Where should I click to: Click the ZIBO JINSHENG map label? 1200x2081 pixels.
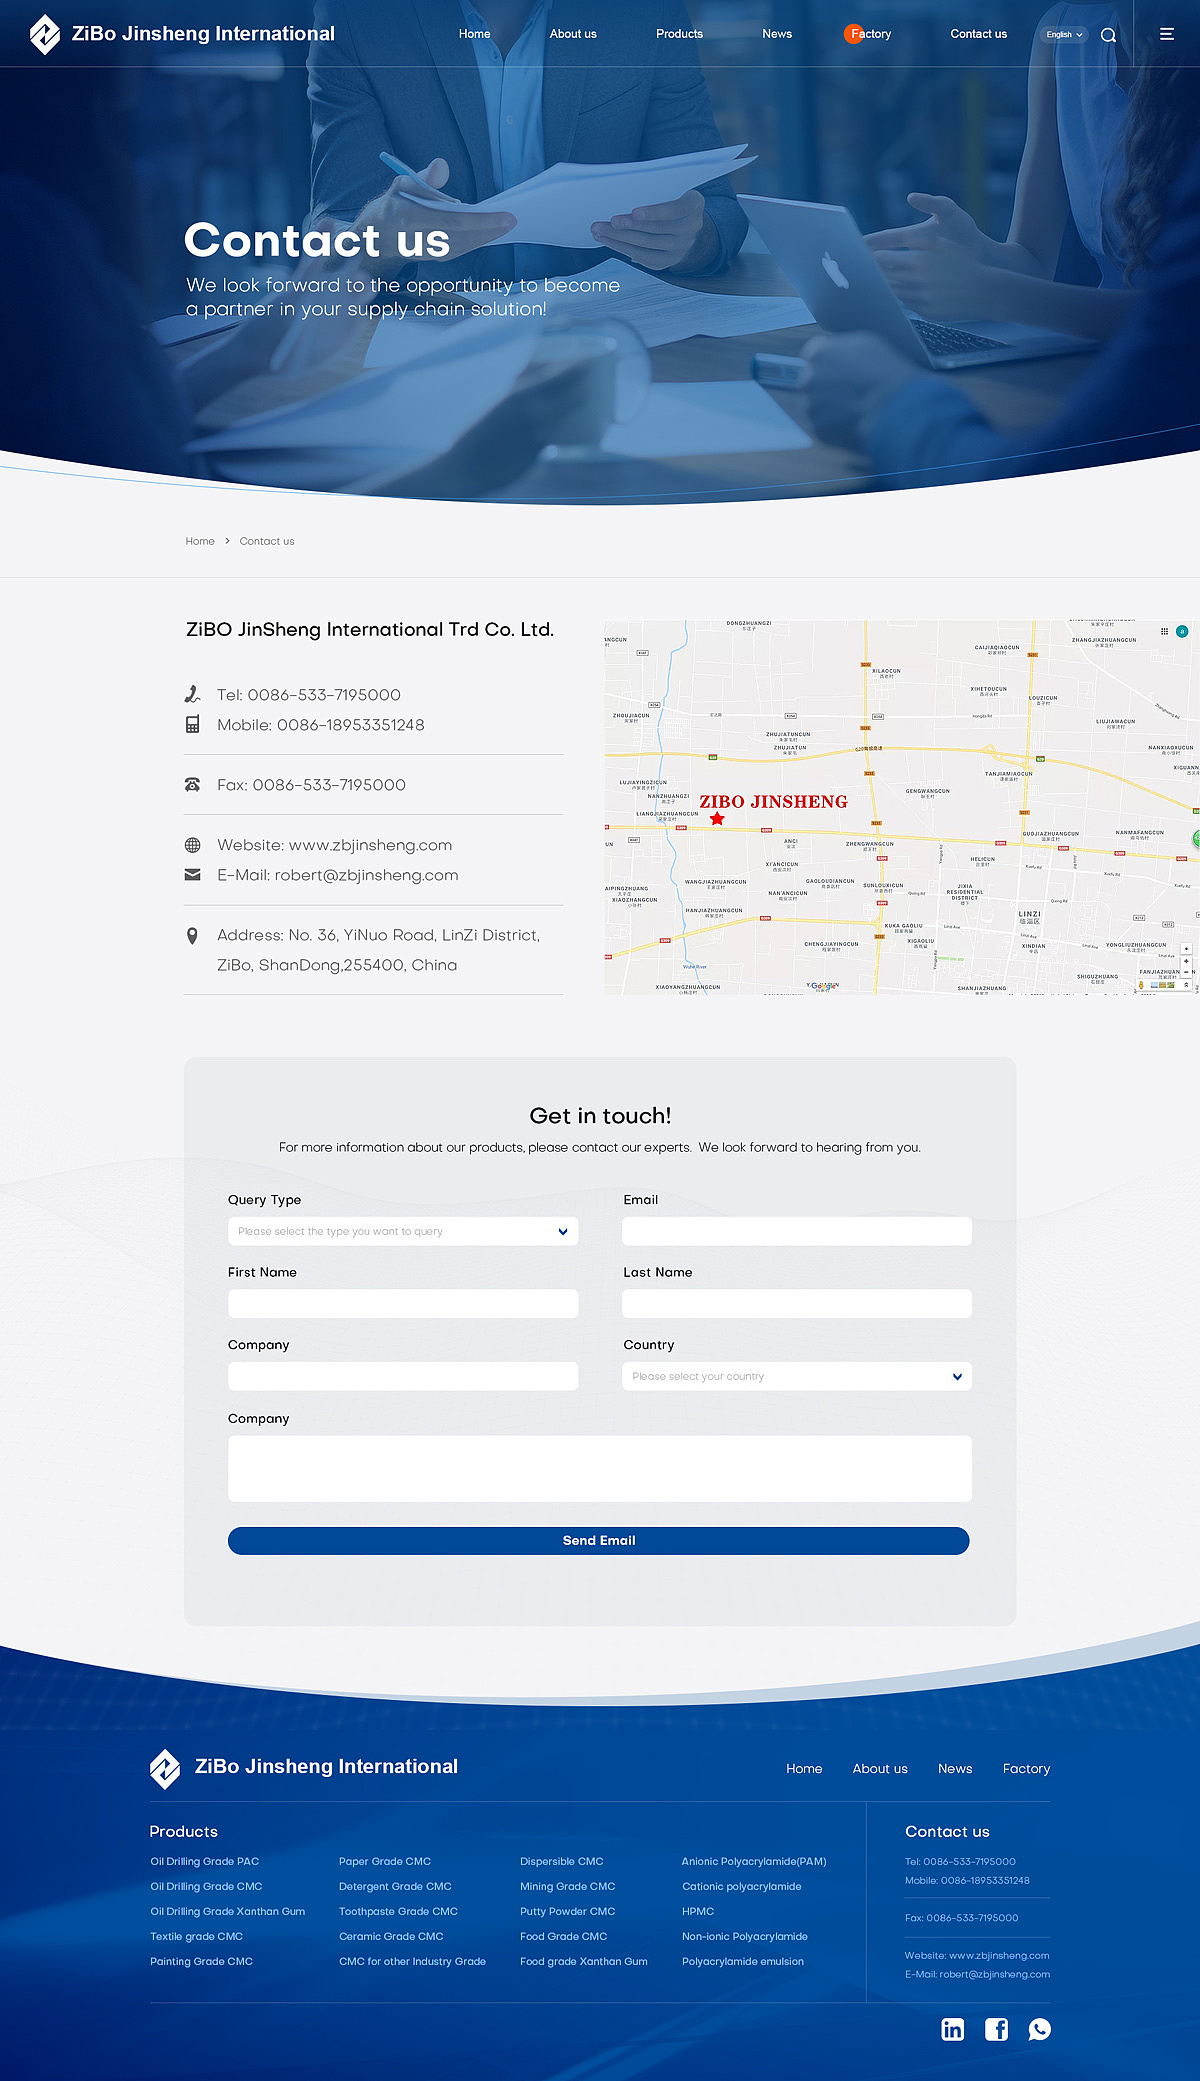[773, 801]
